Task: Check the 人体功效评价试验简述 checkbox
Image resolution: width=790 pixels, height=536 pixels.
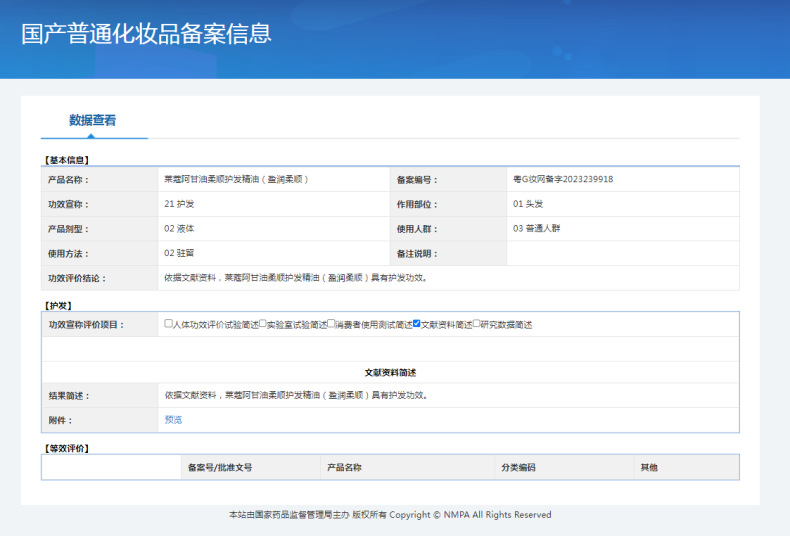Action: click(168, 323)
